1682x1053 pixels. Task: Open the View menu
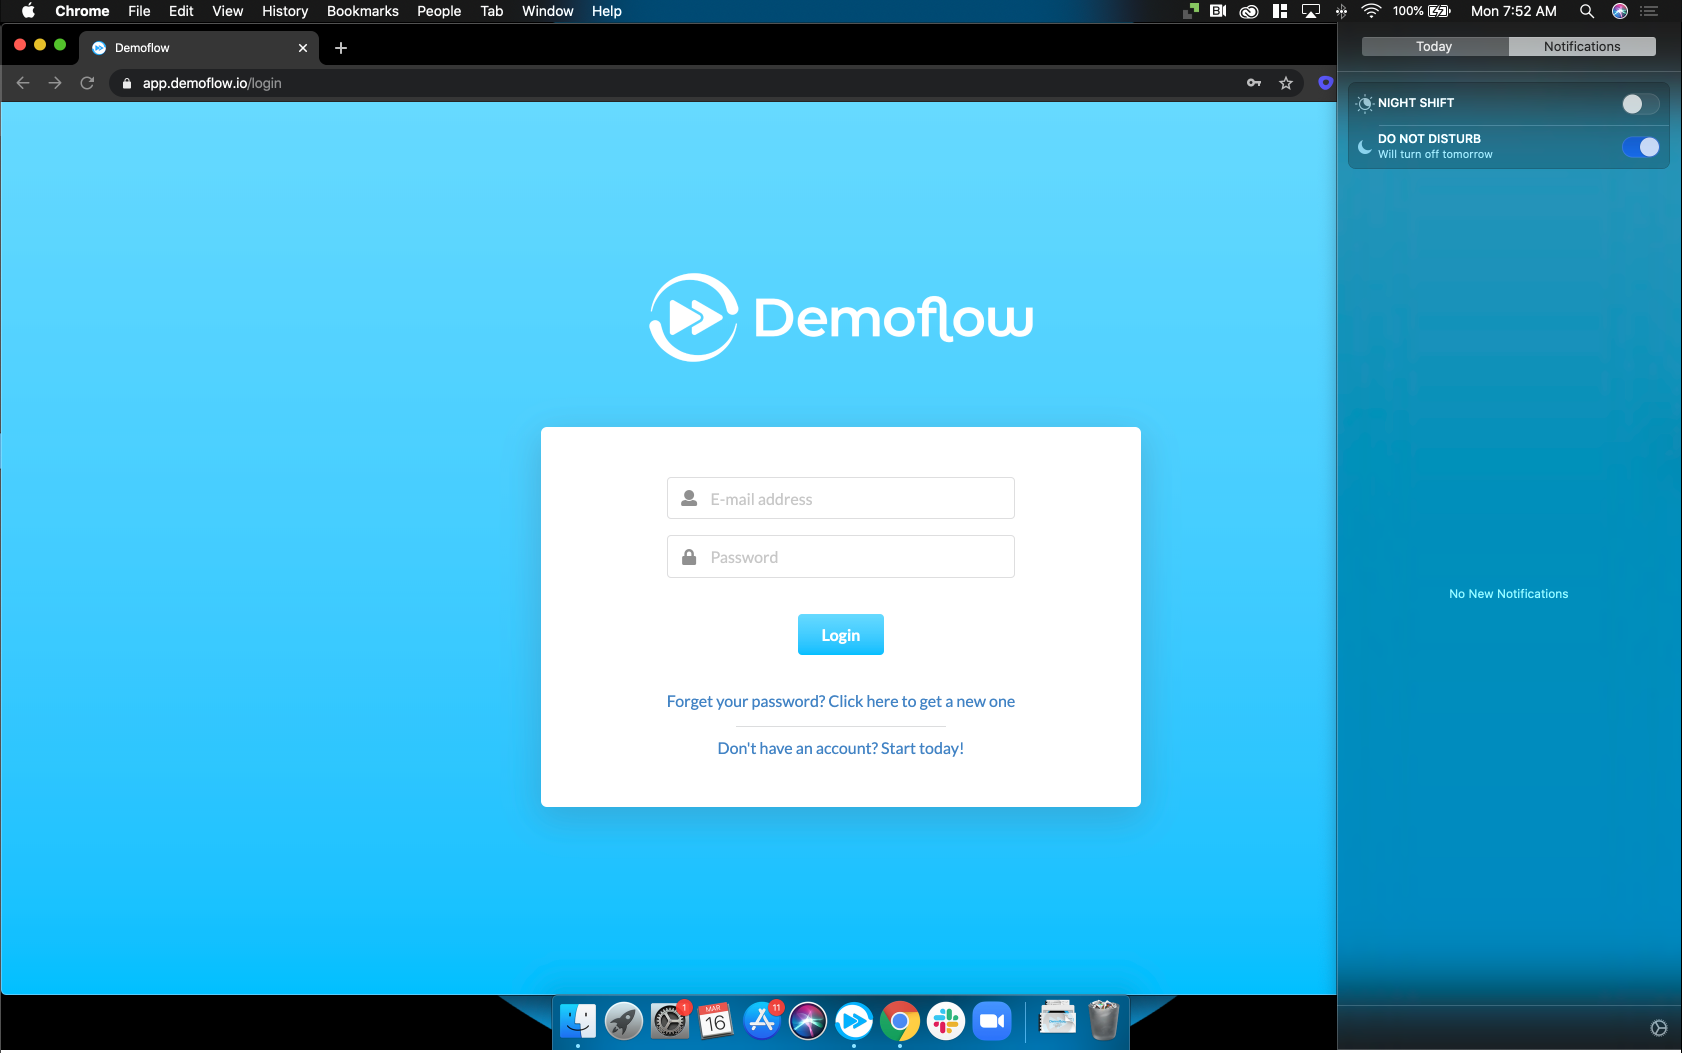click(x=228, y=11)
